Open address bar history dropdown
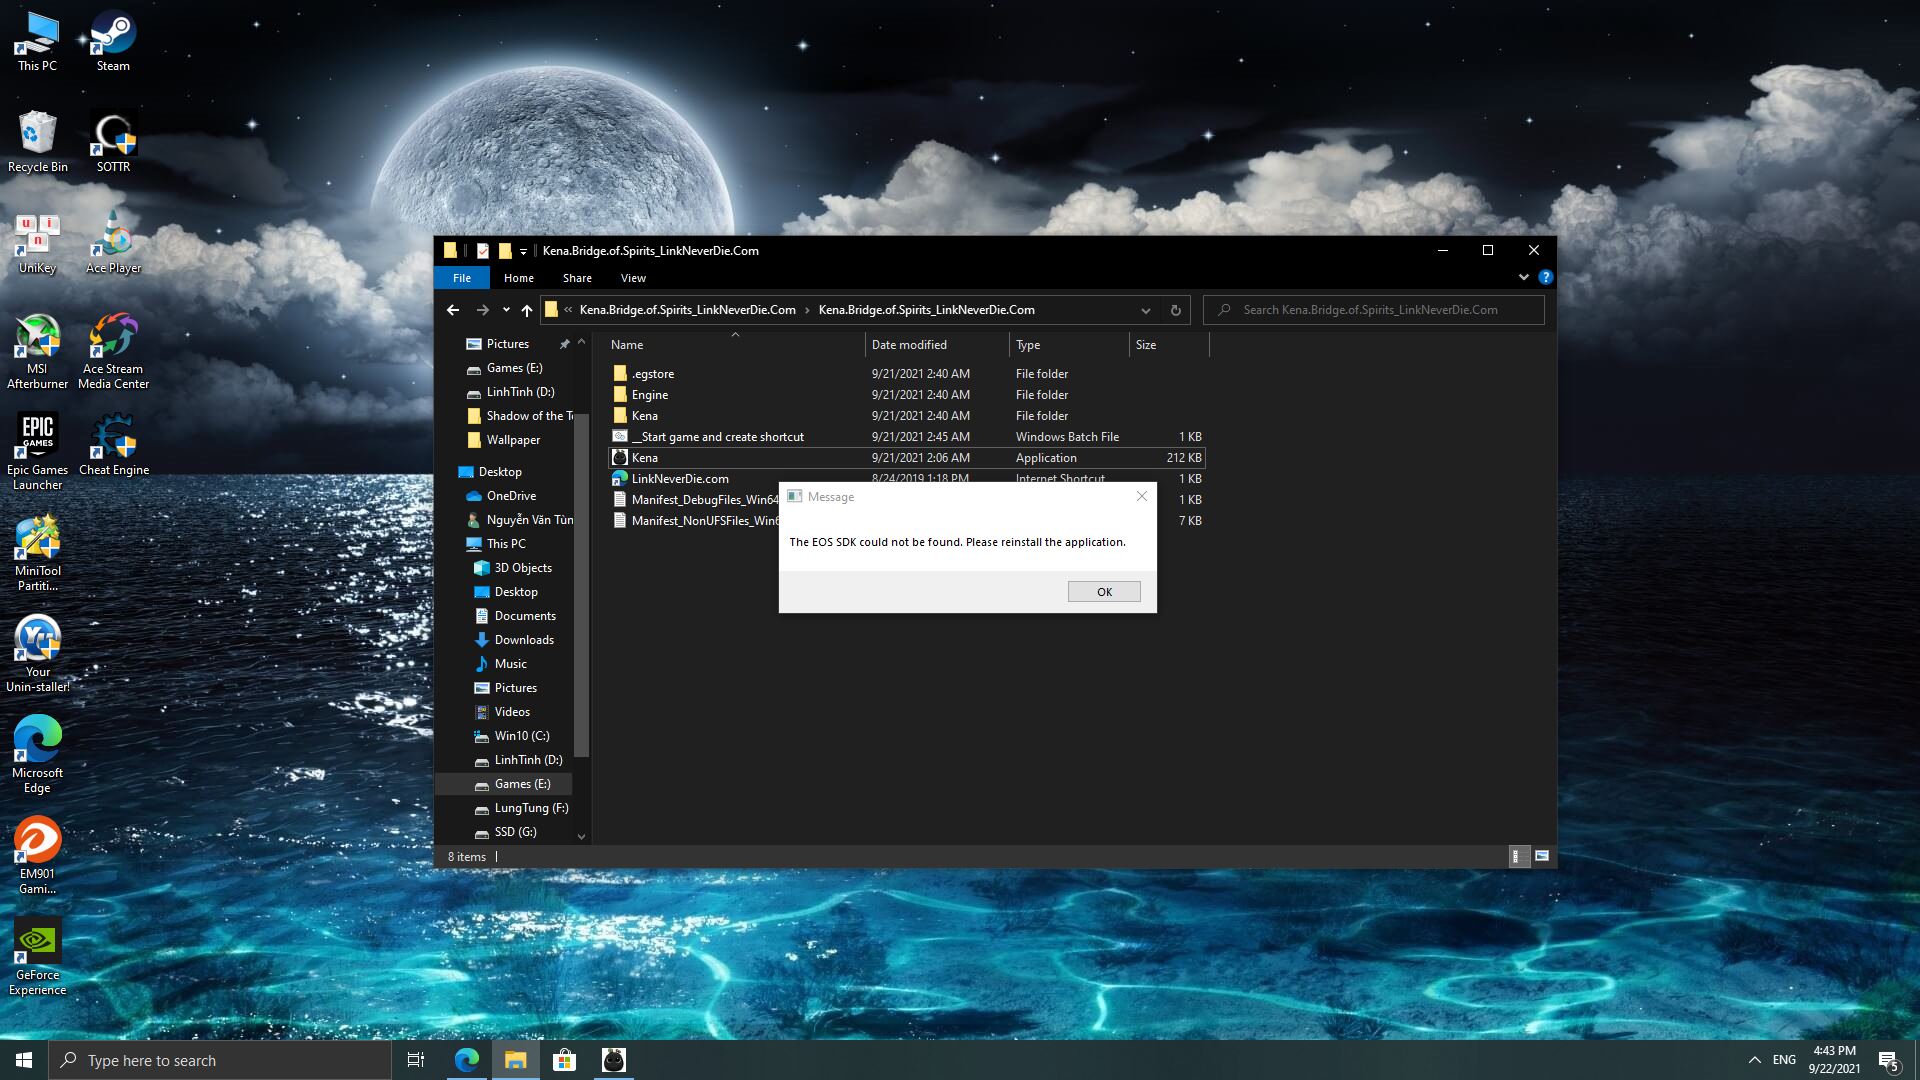 [x=1145, y=310]
